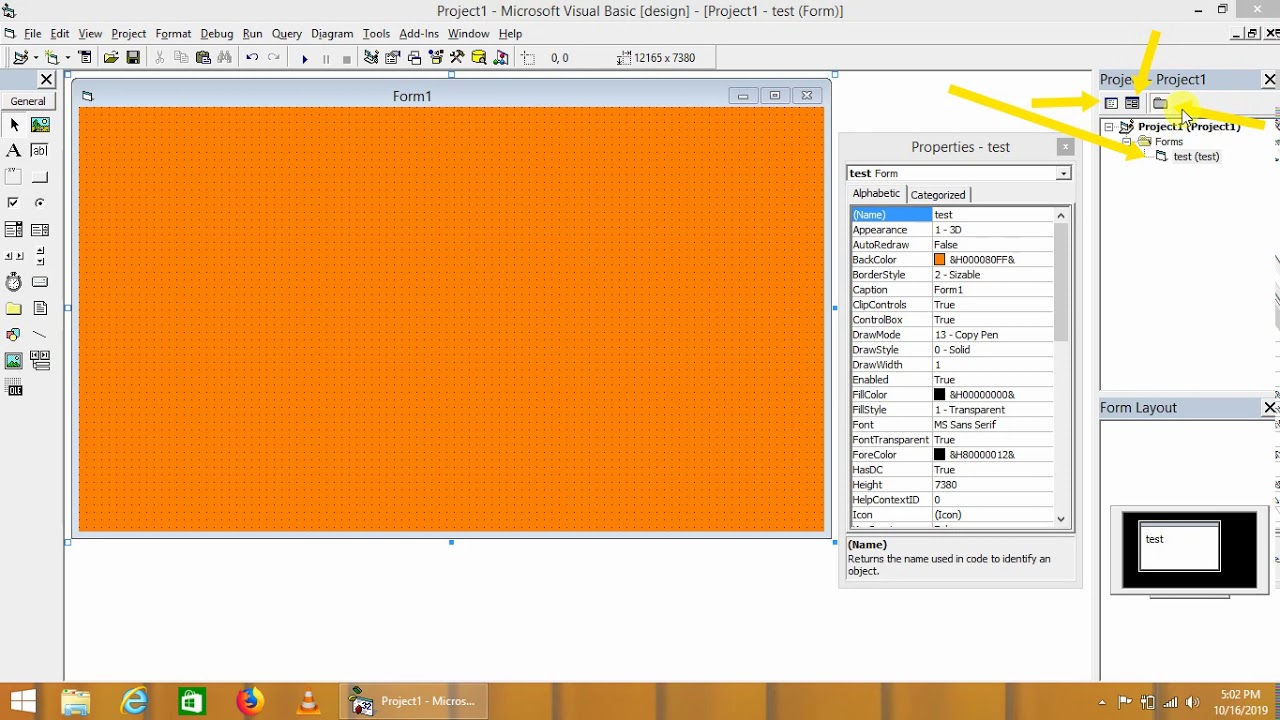Select the ComboBox control tool
Viewport: 1280px width, 720px height.
[x=14, y=230]
